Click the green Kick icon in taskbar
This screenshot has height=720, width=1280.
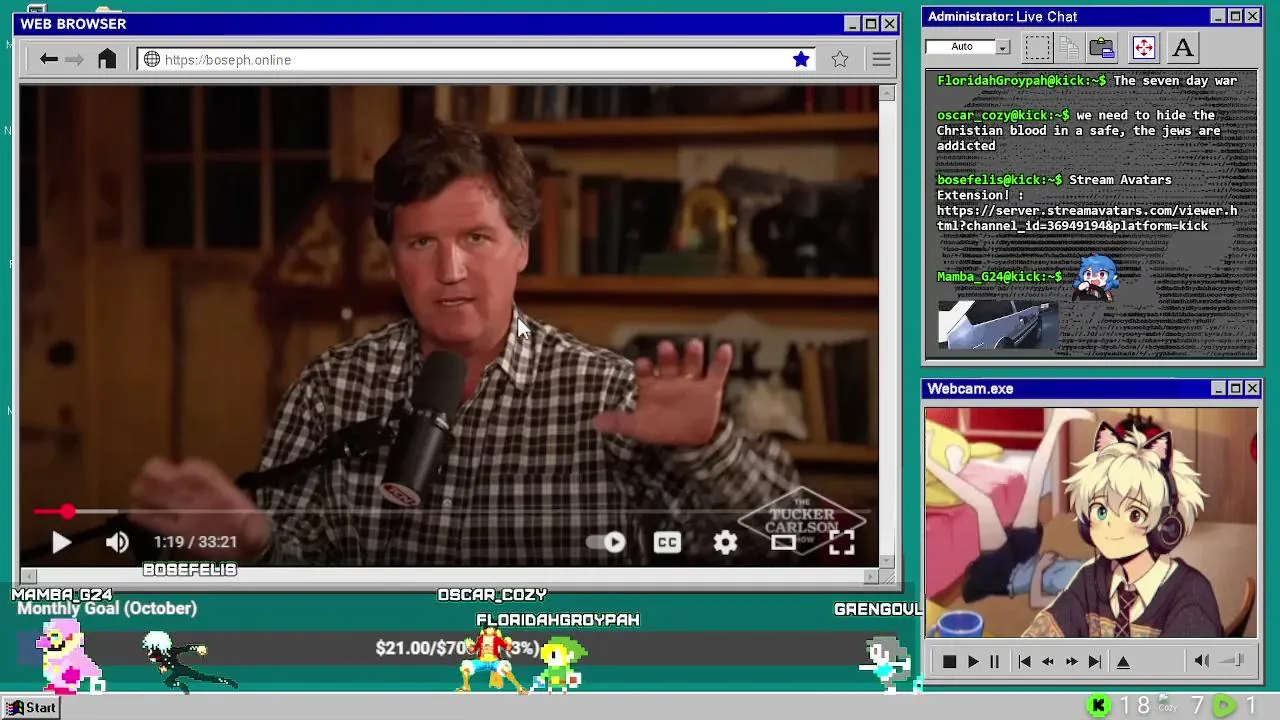1098,706
